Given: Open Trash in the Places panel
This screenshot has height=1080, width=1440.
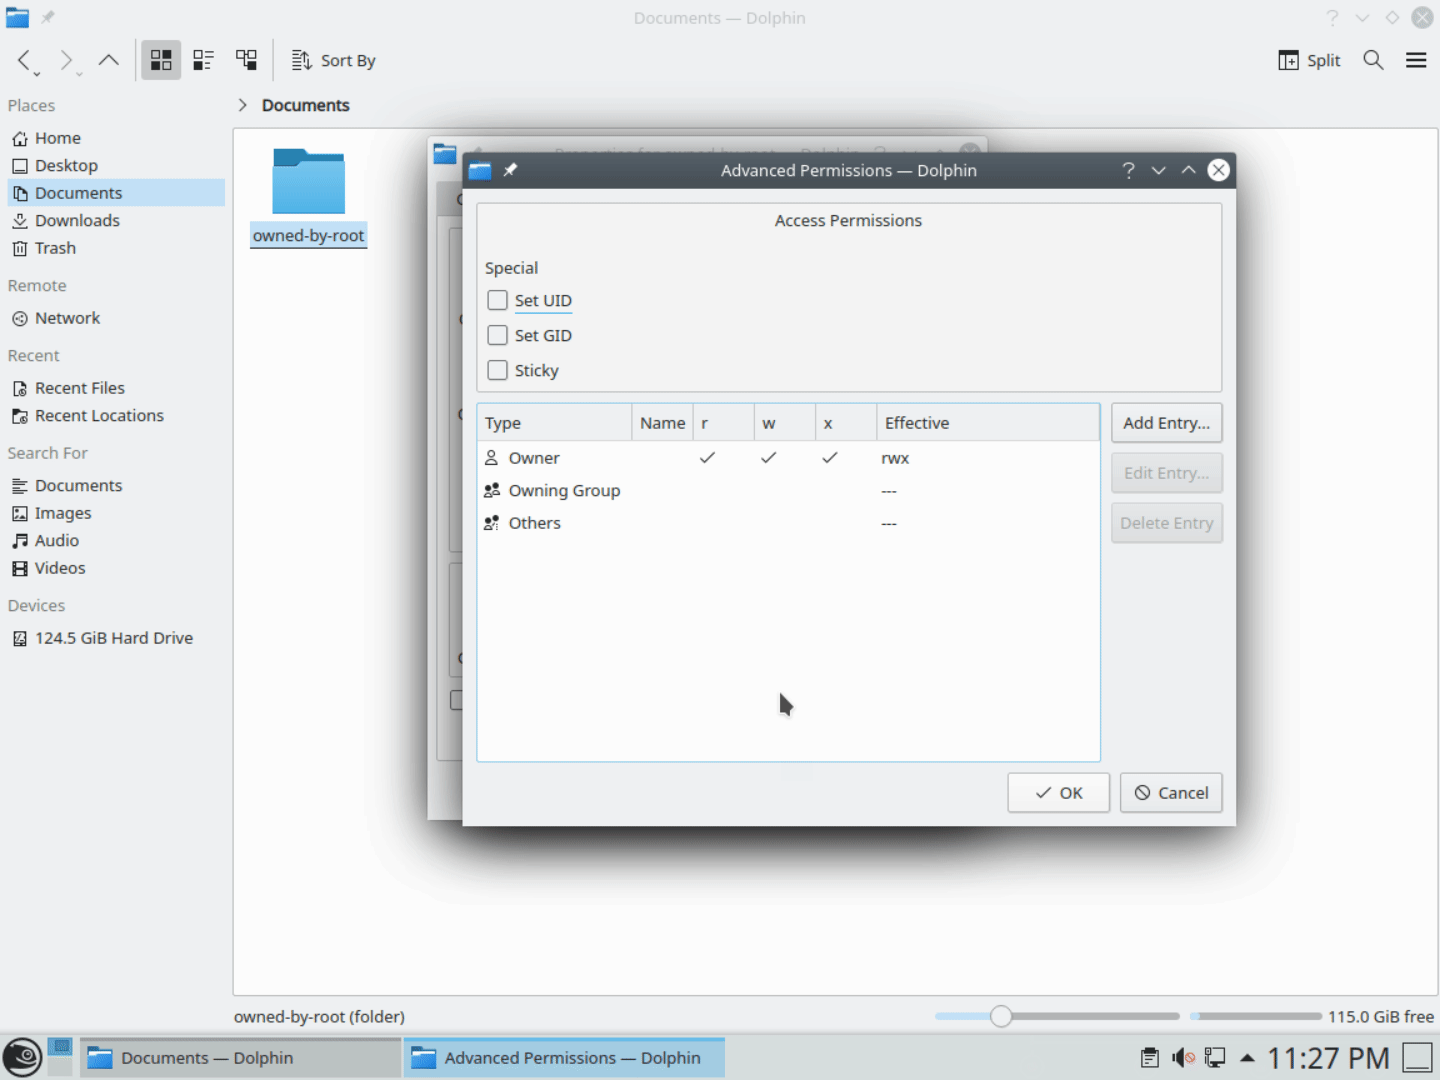Looking at the screenshot, I should [116, 248].
